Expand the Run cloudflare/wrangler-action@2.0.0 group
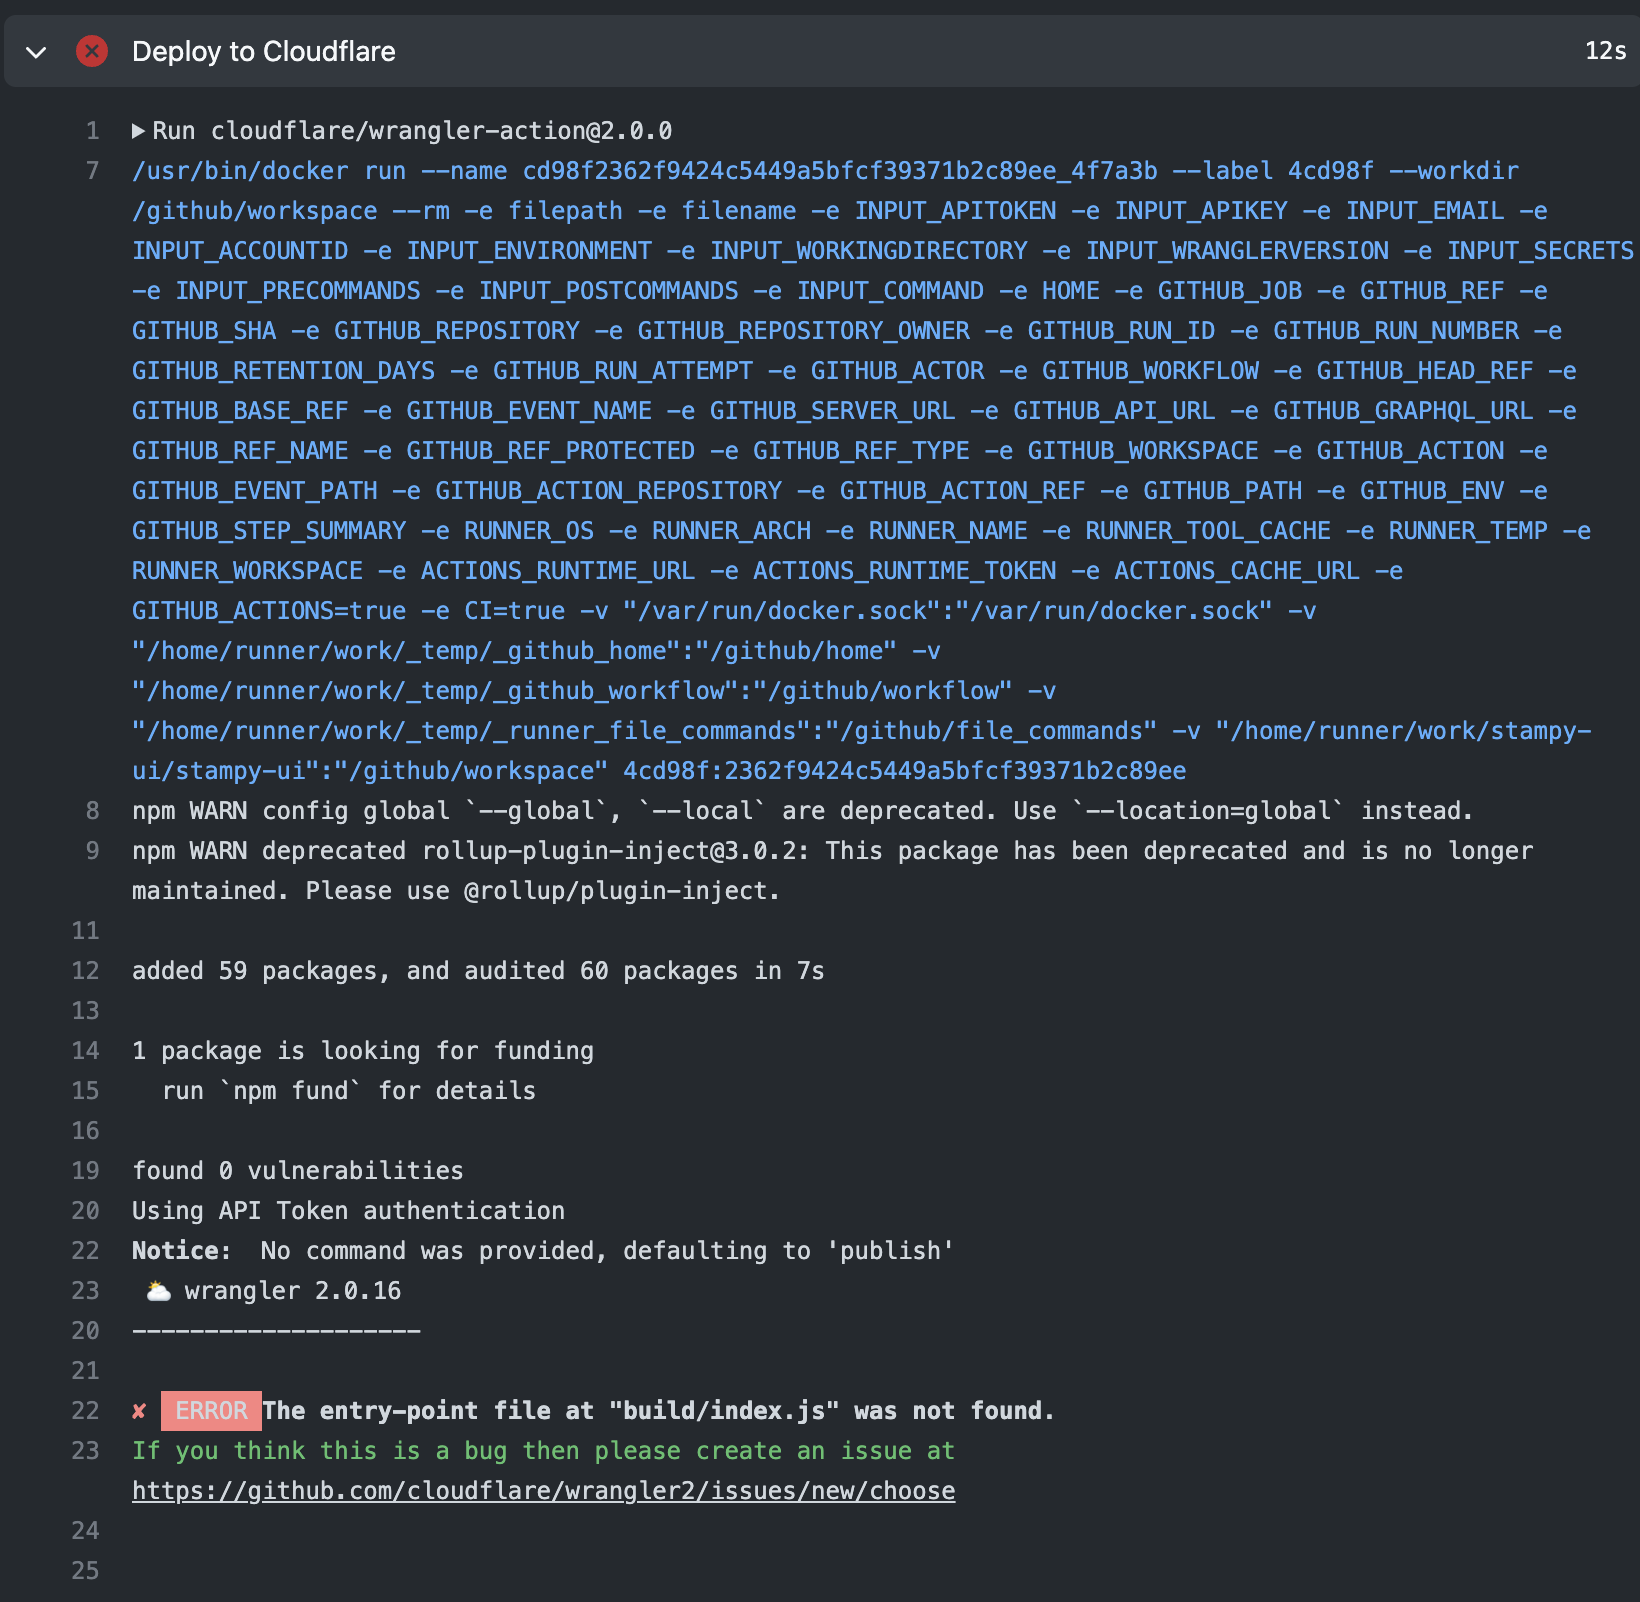Viewport: 1640px width, 1602px height. click(x=139, y=131)
